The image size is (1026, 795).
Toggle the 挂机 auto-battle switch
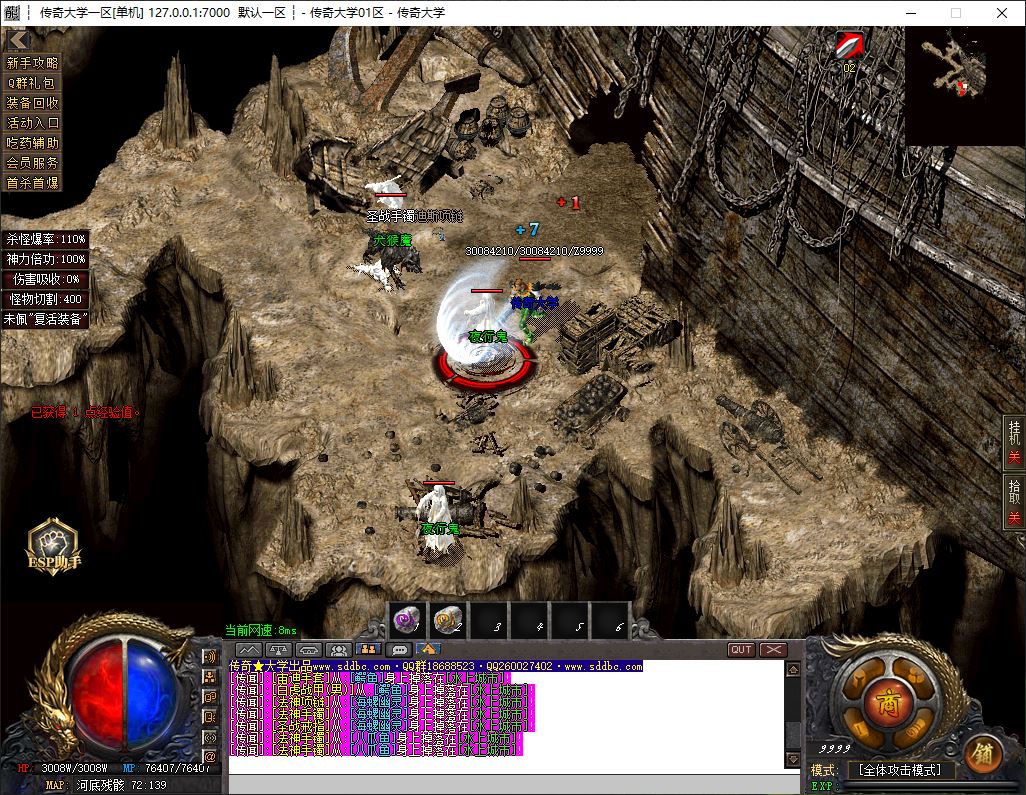(1014, 443)
